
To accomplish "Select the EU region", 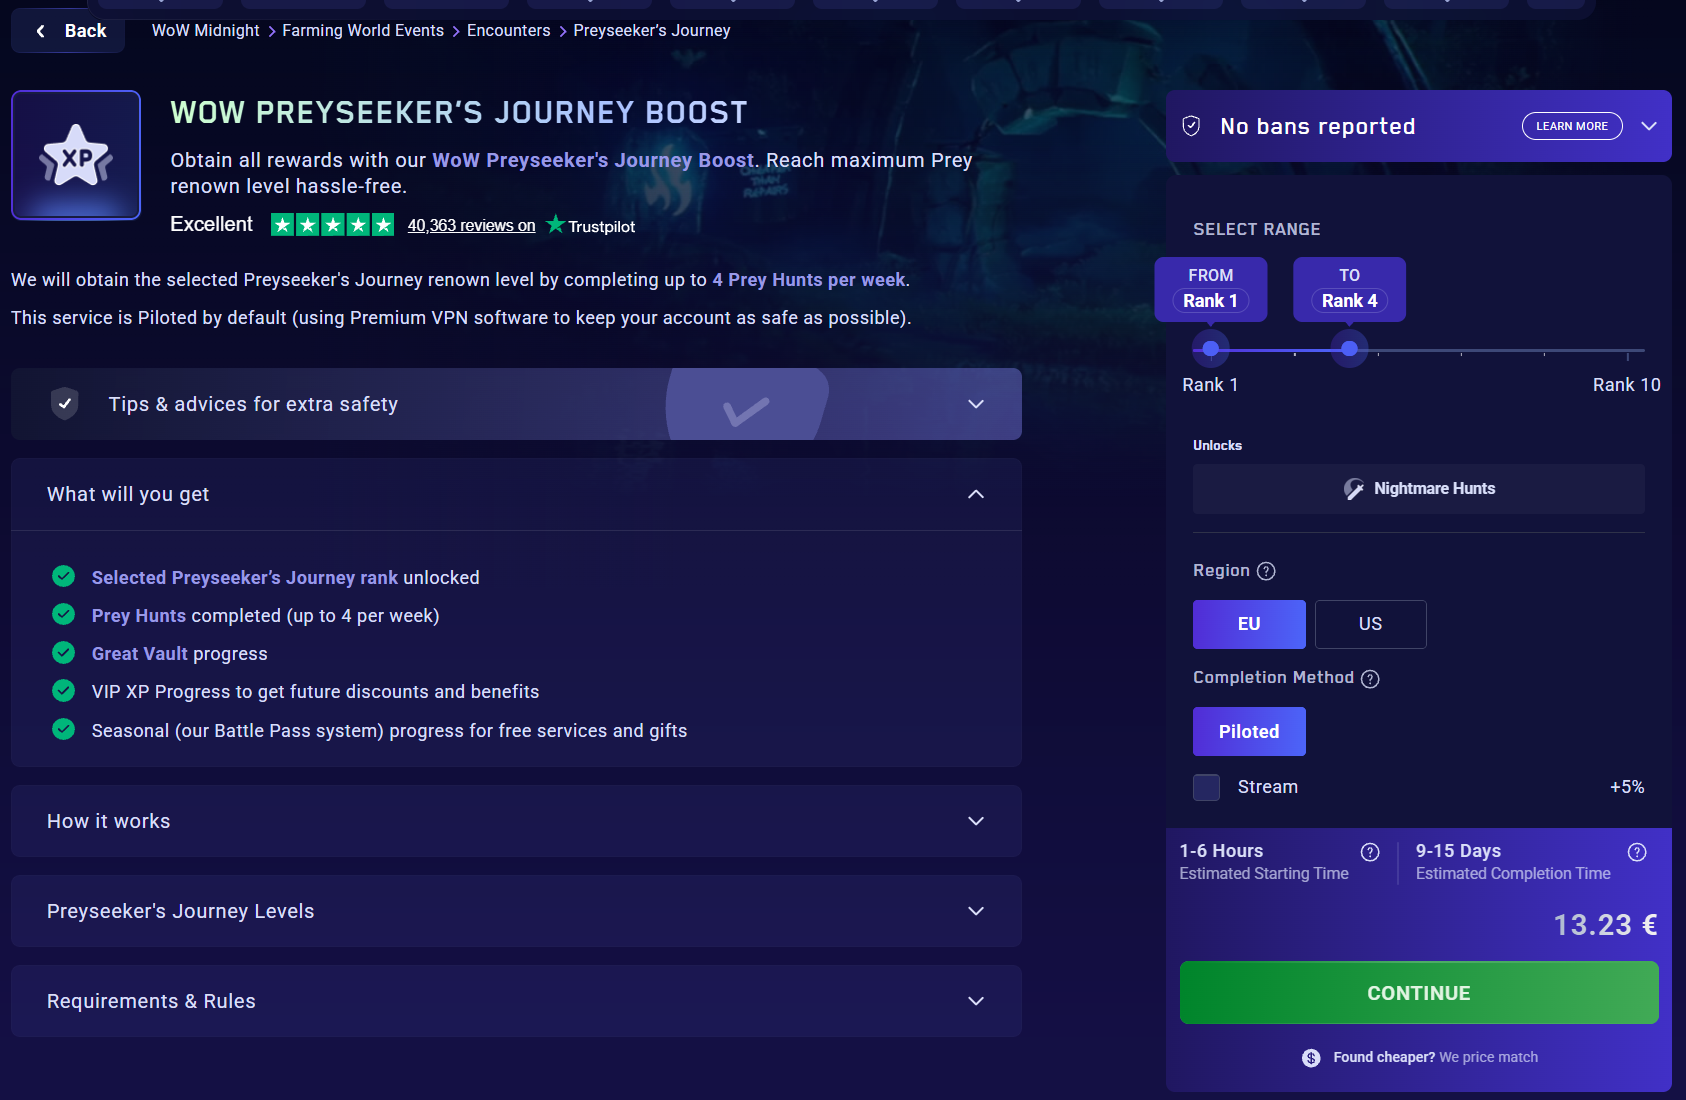I will (x=1249, y=624).
